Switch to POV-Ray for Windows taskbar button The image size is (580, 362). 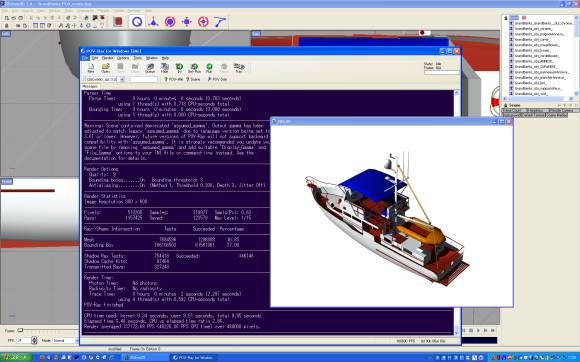pyautogui.click(x=193, y=357)
